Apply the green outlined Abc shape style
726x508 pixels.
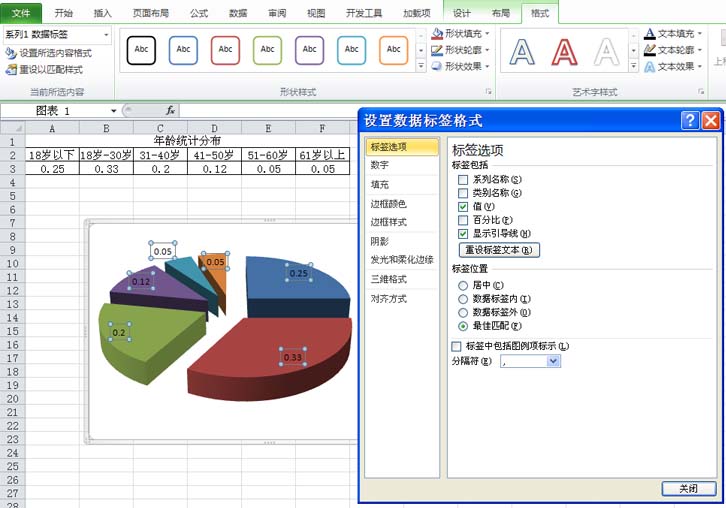pos(268,50)
